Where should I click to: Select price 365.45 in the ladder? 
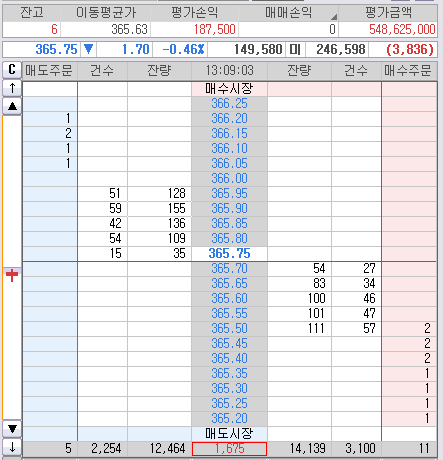[x=229, y=344]
